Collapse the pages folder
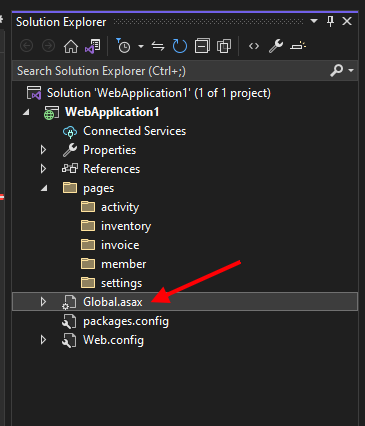The width and height of the screenshot is (365, 426). pyautogui.click(x=44, y=188)
